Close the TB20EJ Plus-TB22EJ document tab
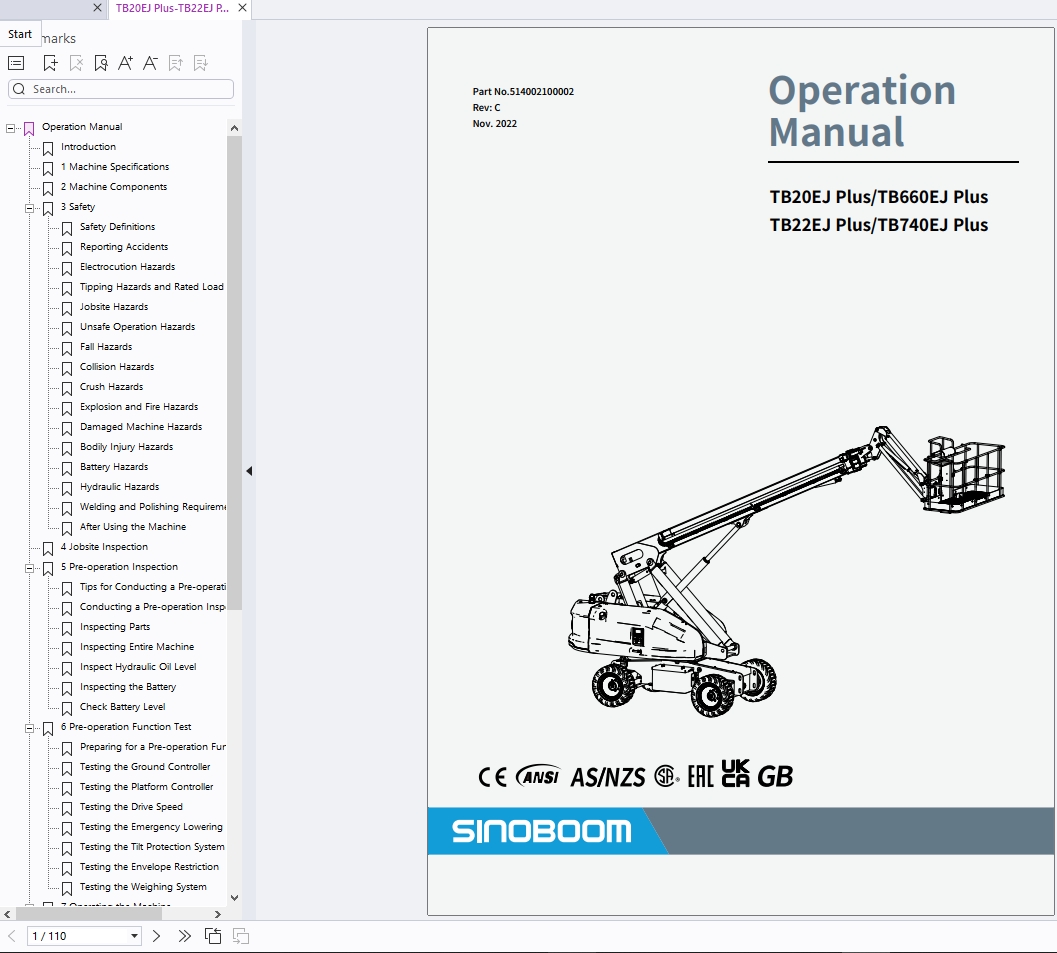Image resolution: width=1057 pixels, height=953 pixels. coord(242,8)
